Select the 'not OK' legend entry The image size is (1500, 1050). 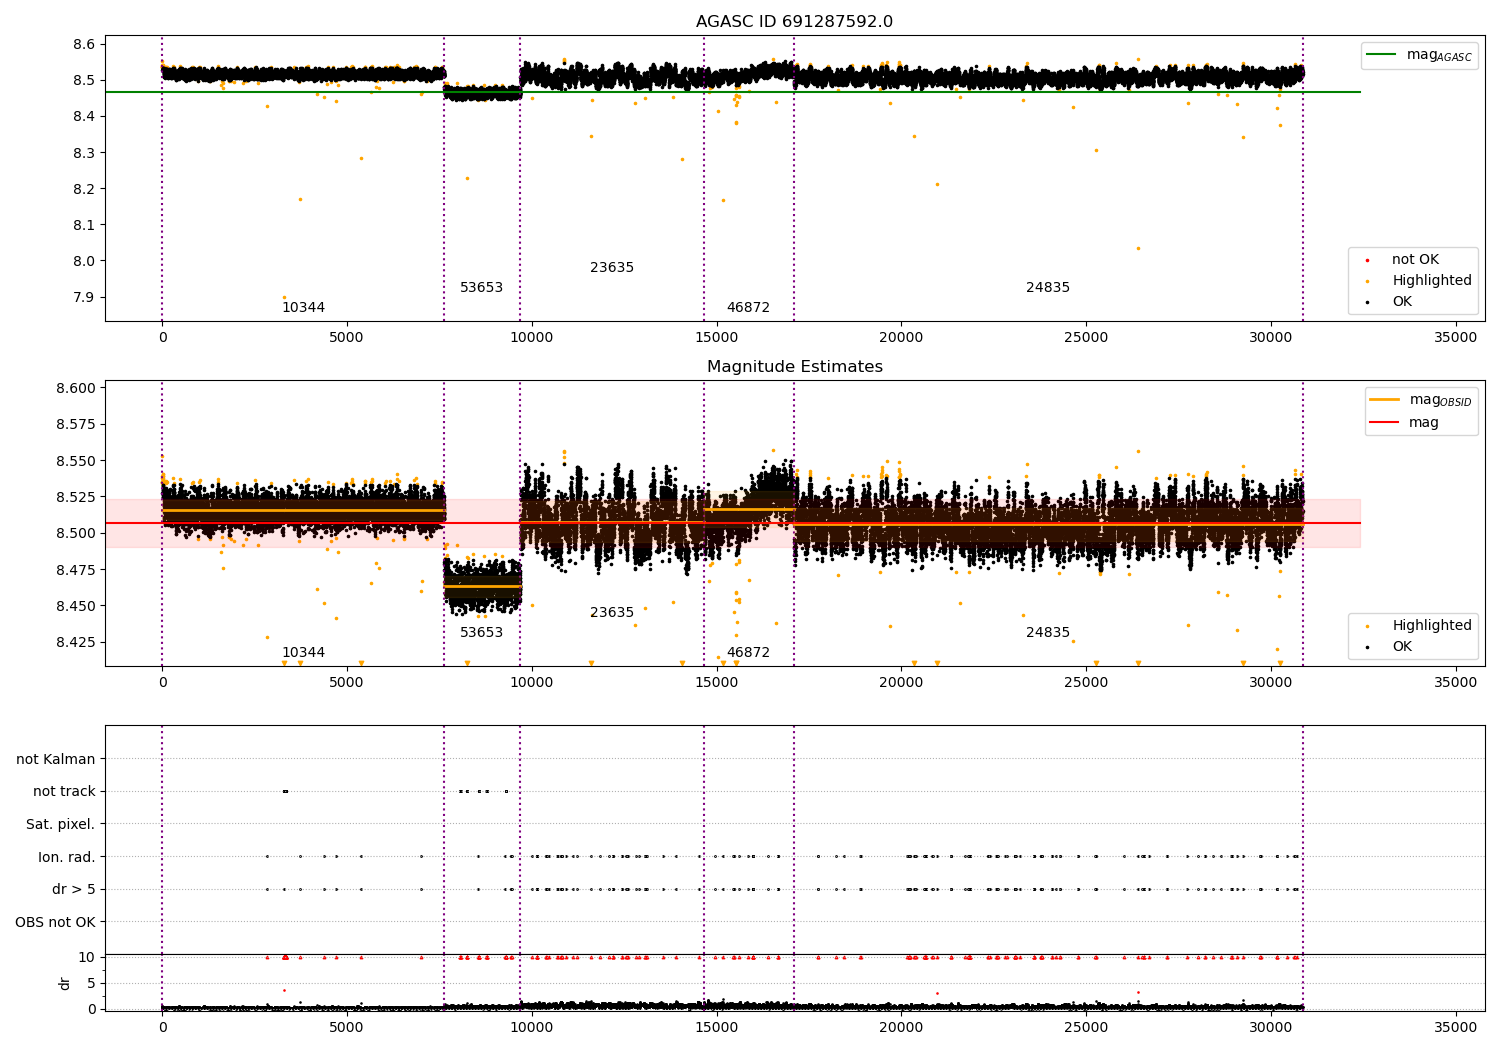pyautogui.click(x=1415, y=260)
